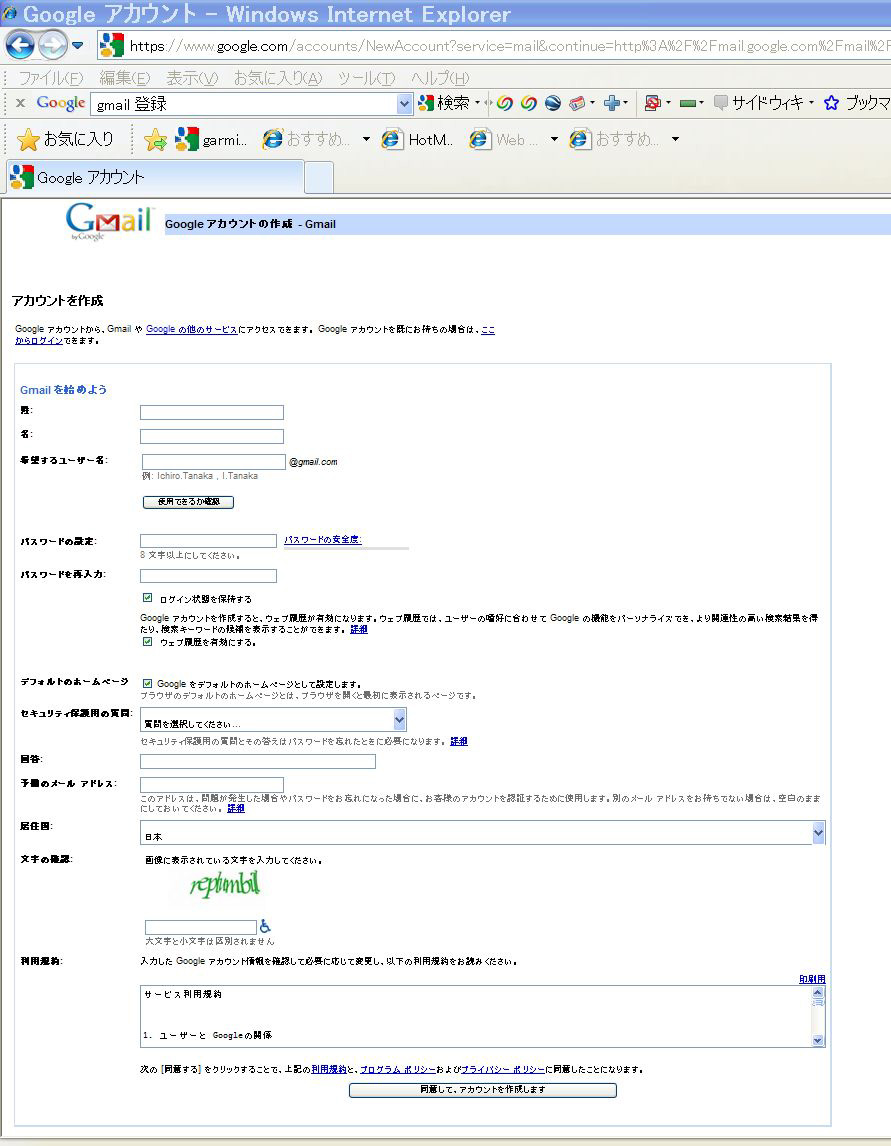Click the 検索 search button on Google toolbar

pos(444,103)
